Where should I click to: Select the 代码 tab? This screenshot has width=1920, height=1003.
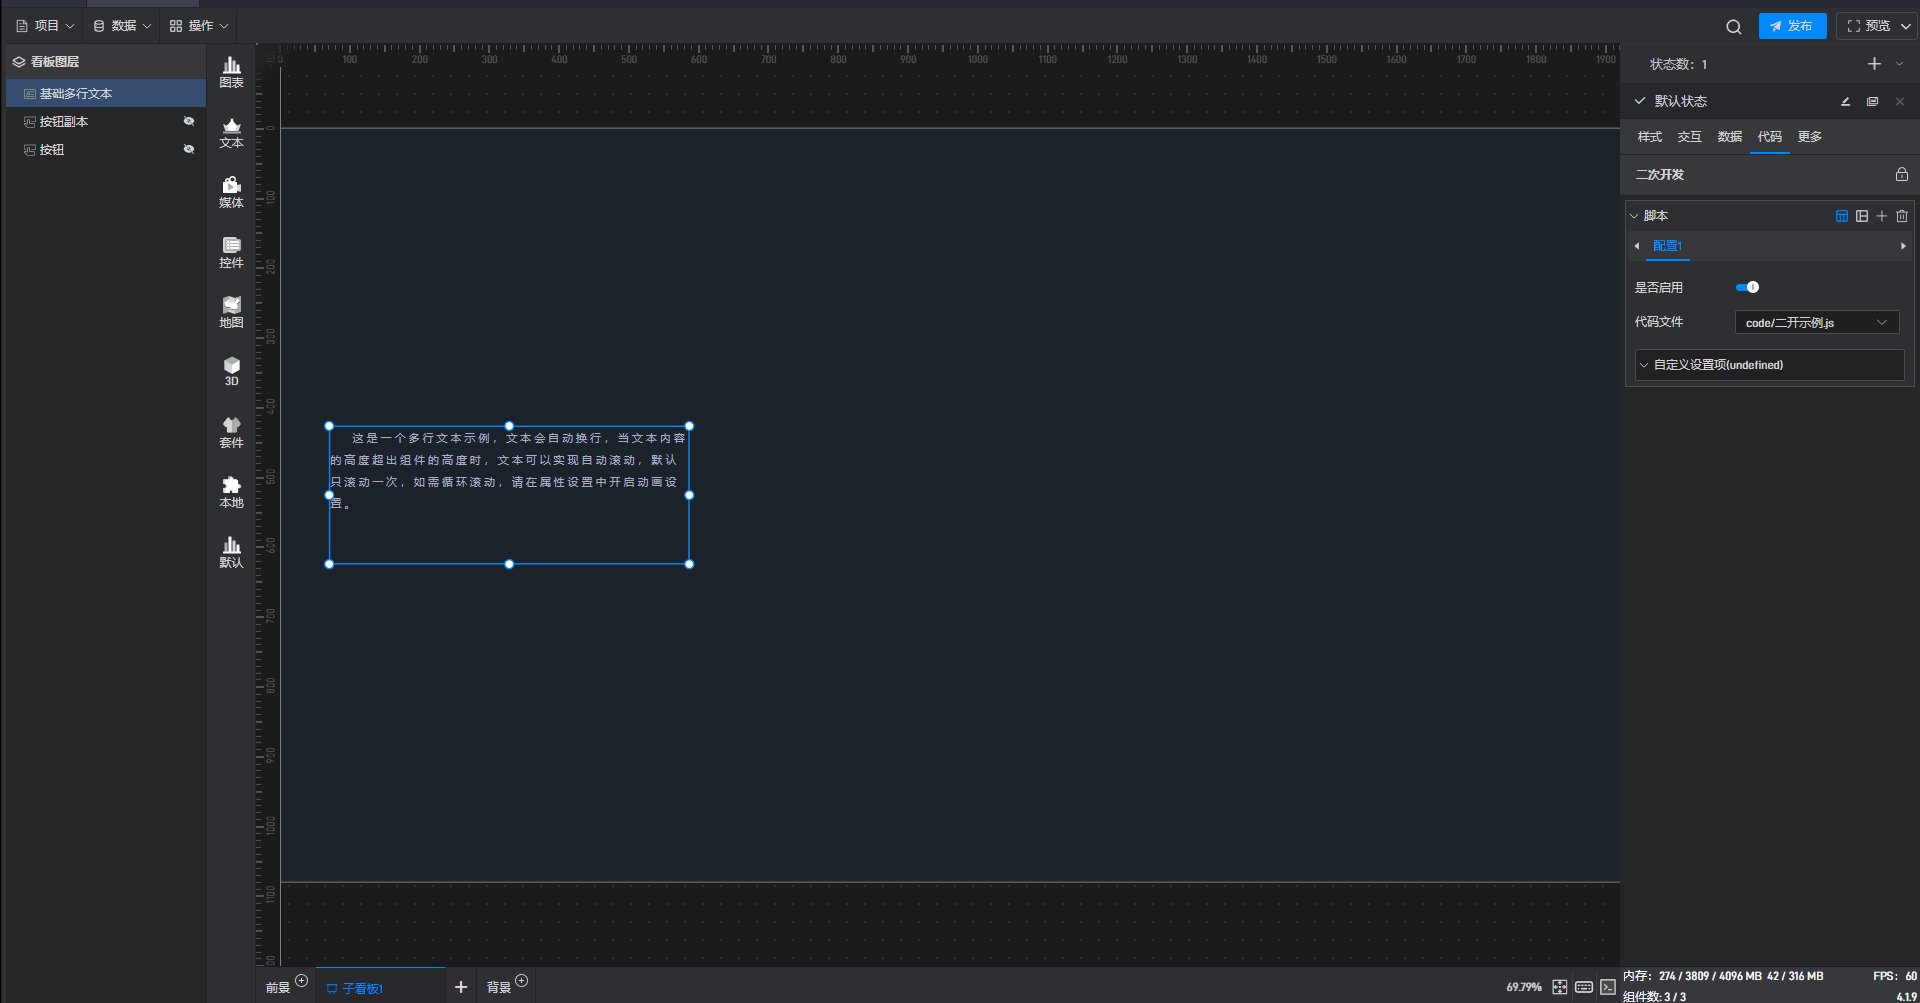pos(1770,137)
